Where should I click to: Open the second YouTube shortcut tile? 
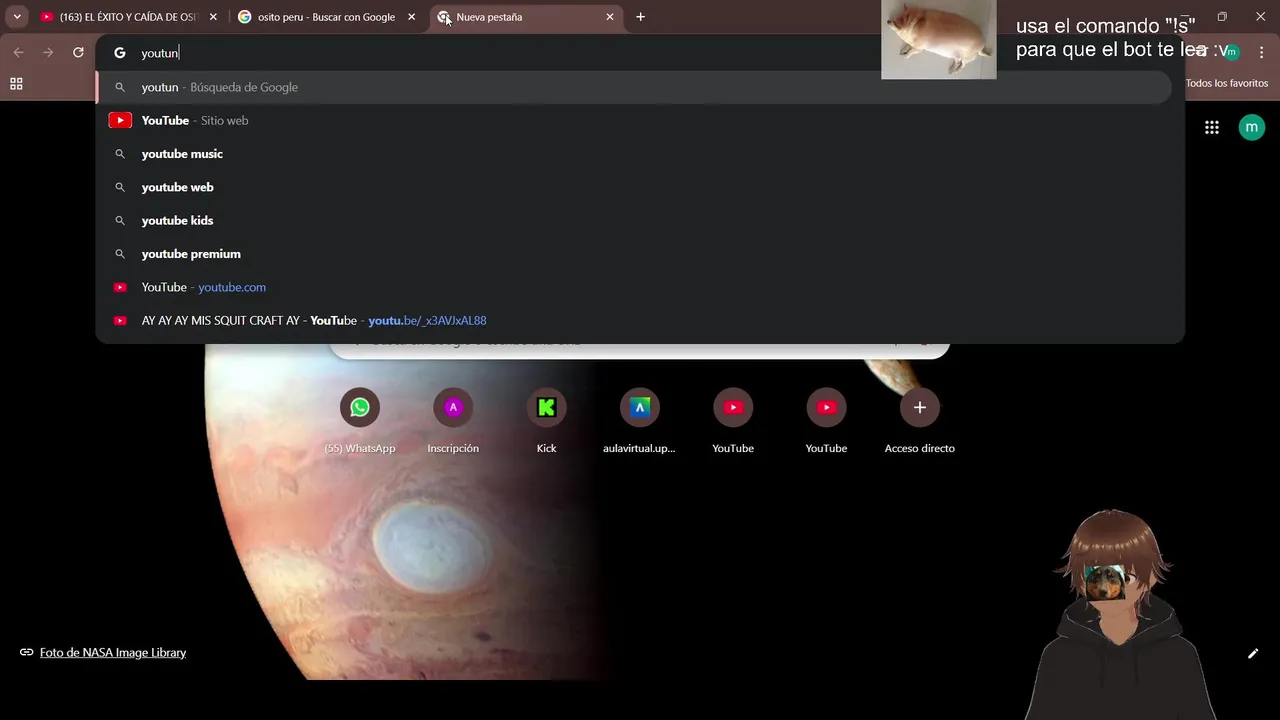pyautogui.click(x=826, y=420)
